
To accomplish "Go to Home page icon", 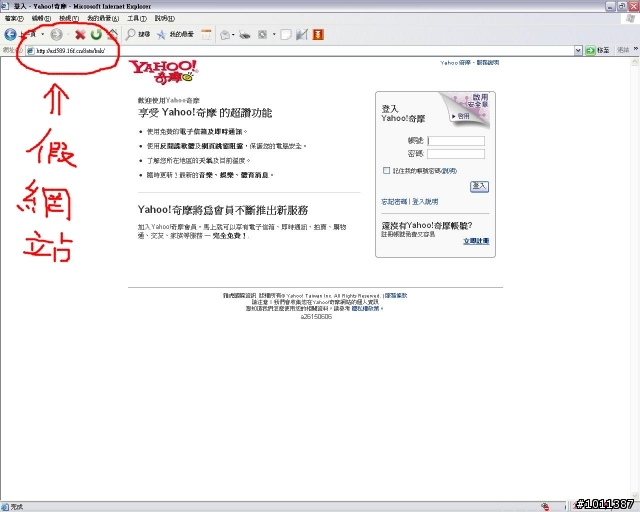I will 113,35.
